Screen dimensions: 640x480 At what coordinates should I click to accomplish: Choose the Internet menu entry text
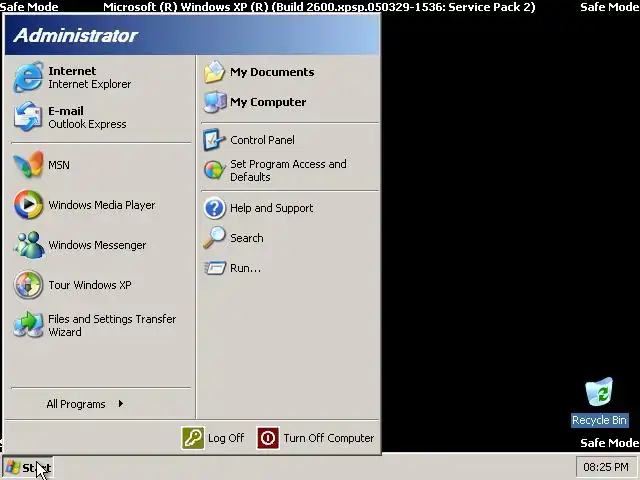[x=72, y=71]
